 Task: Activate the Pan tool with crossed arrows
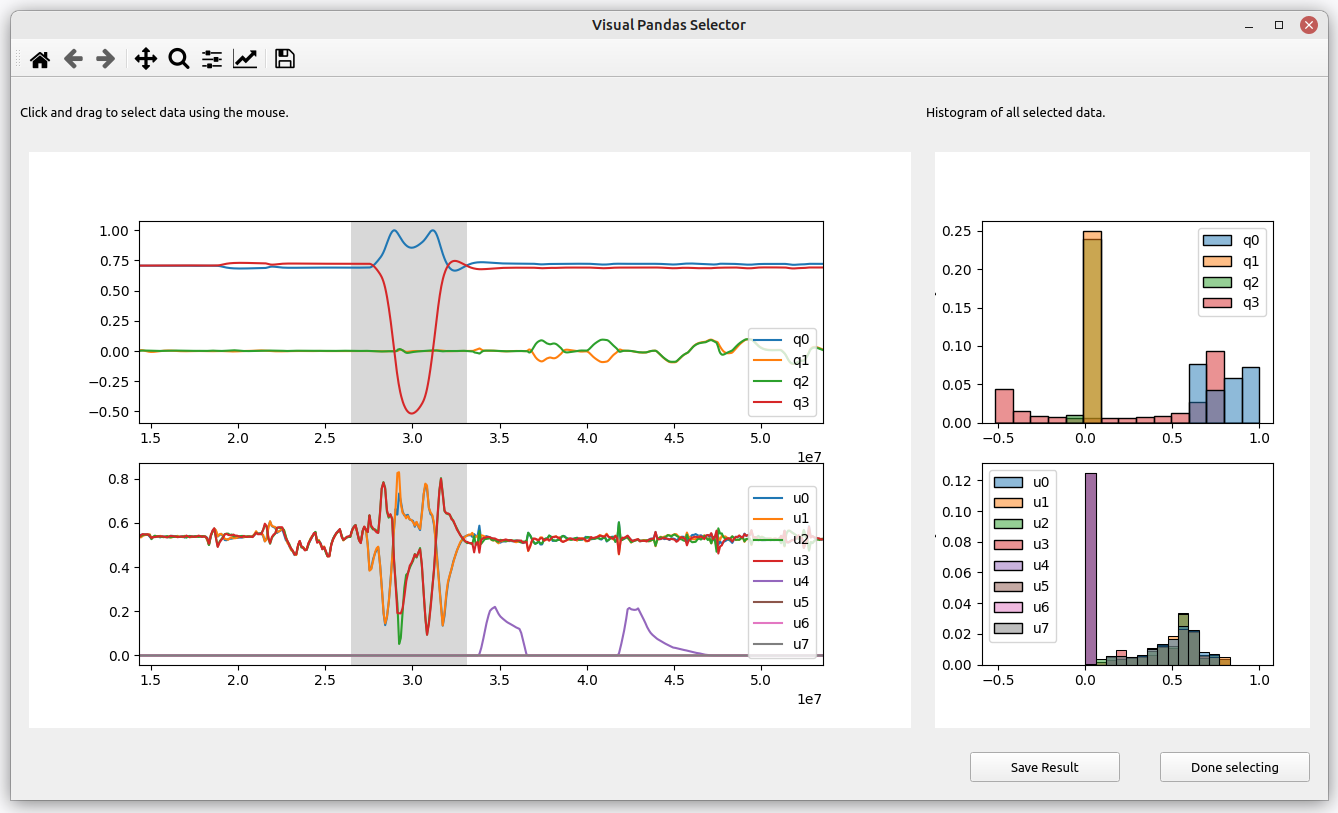146,59
